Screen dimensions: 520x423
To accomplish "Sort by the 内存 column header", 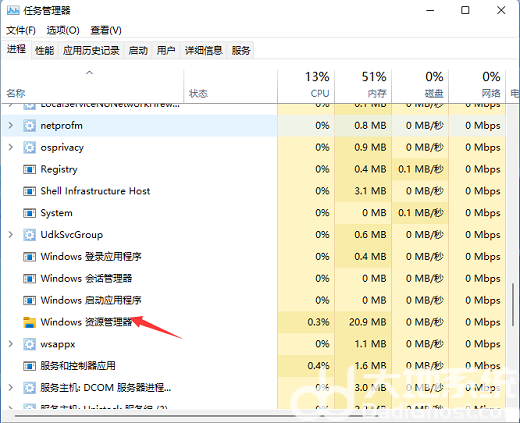I will click(x=363, y=86).
